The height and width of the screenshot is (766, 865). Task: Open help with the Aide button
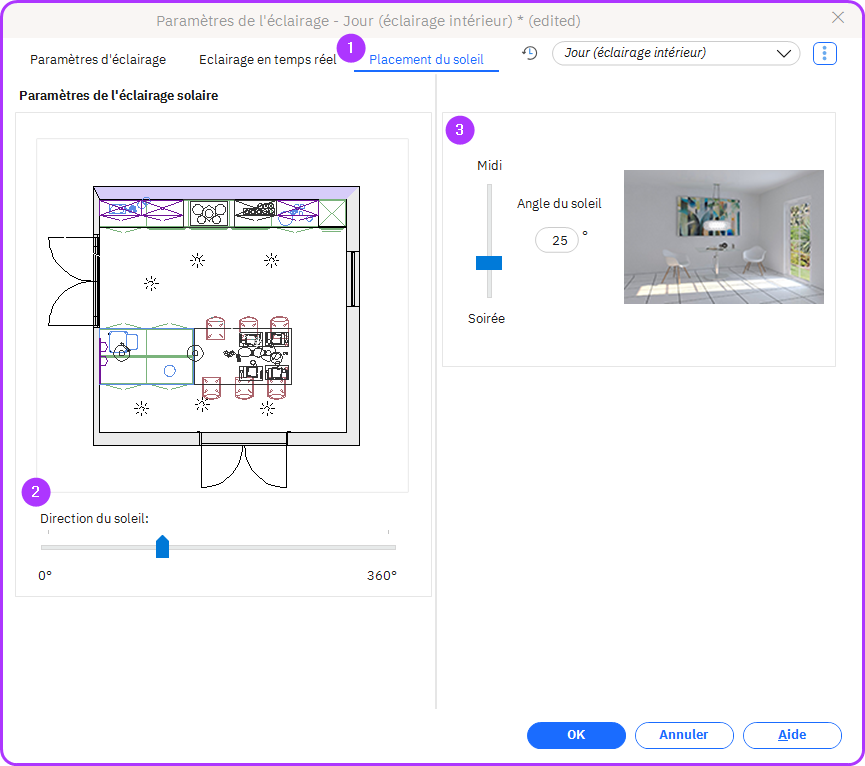point(792,735)
